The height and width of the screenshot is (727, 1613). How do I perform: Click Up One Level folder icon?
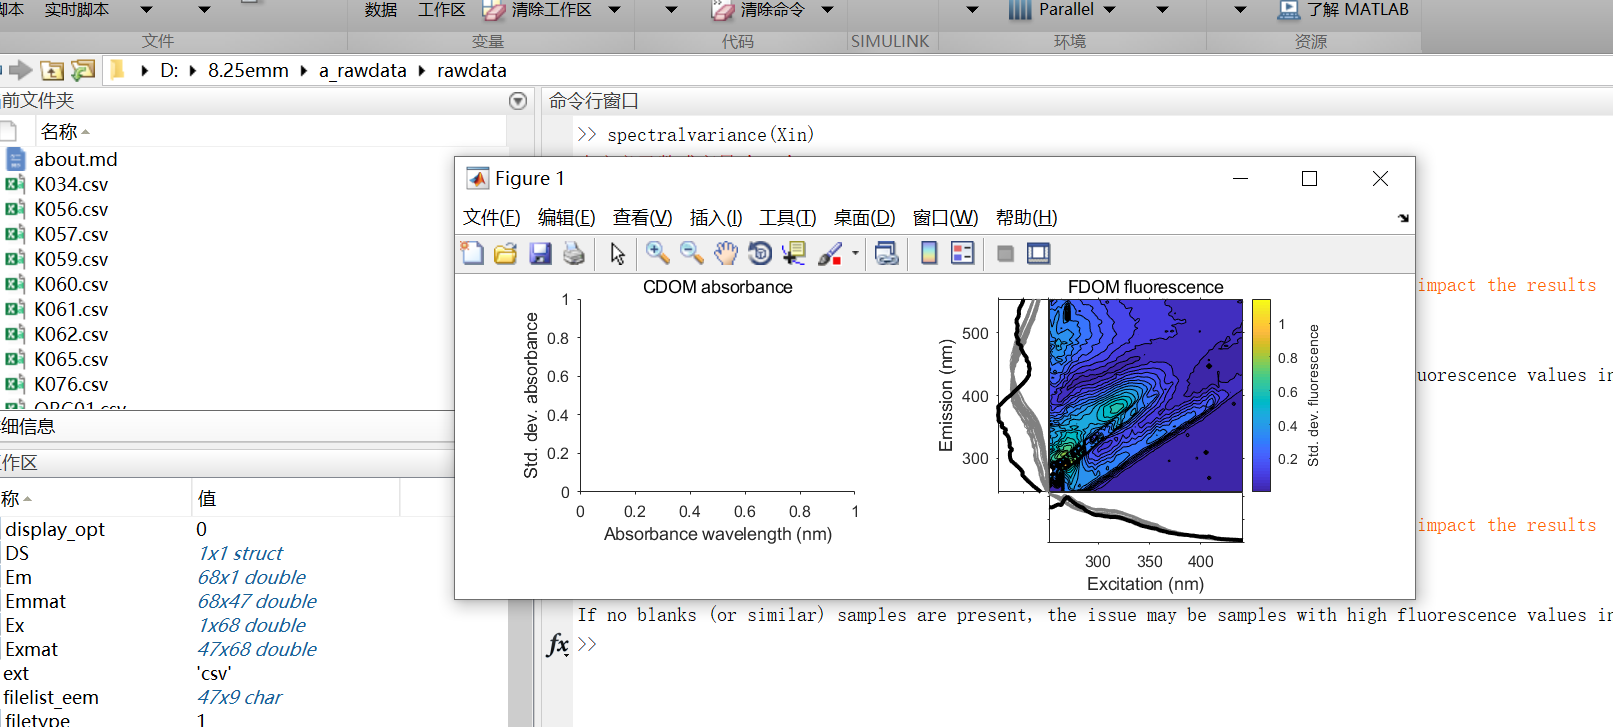coord(52,70)
